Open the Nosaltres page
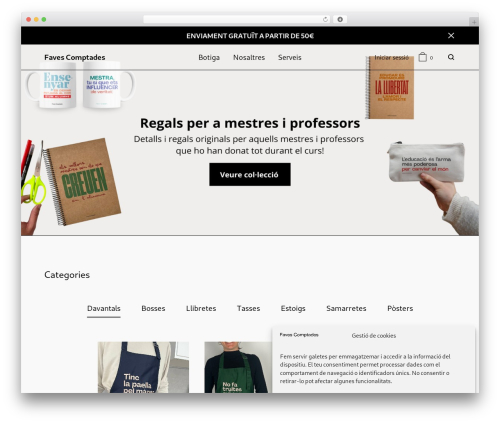The width and height of the screenshot is (500, 423). tap(249, 57)
